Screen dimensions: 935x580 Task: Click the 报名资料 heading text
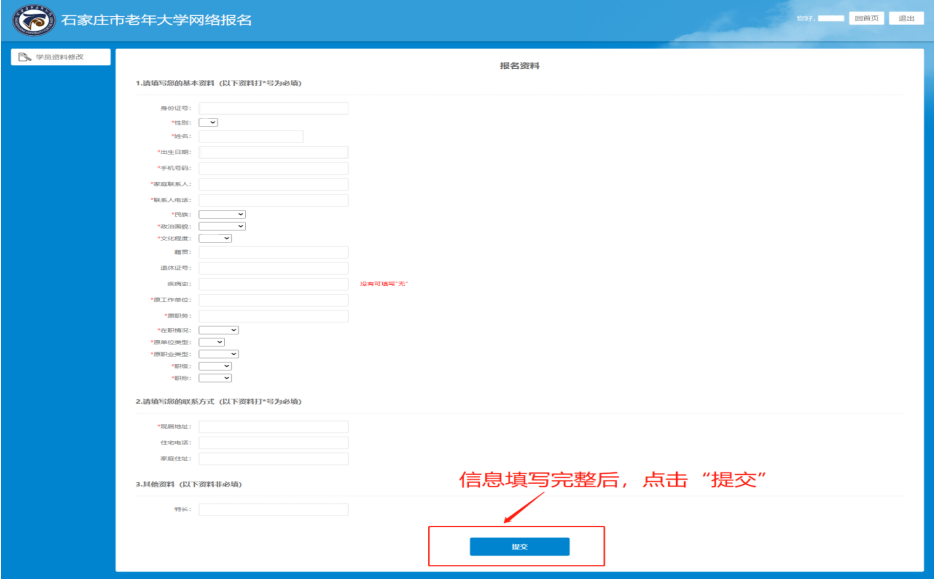(519, 66)
